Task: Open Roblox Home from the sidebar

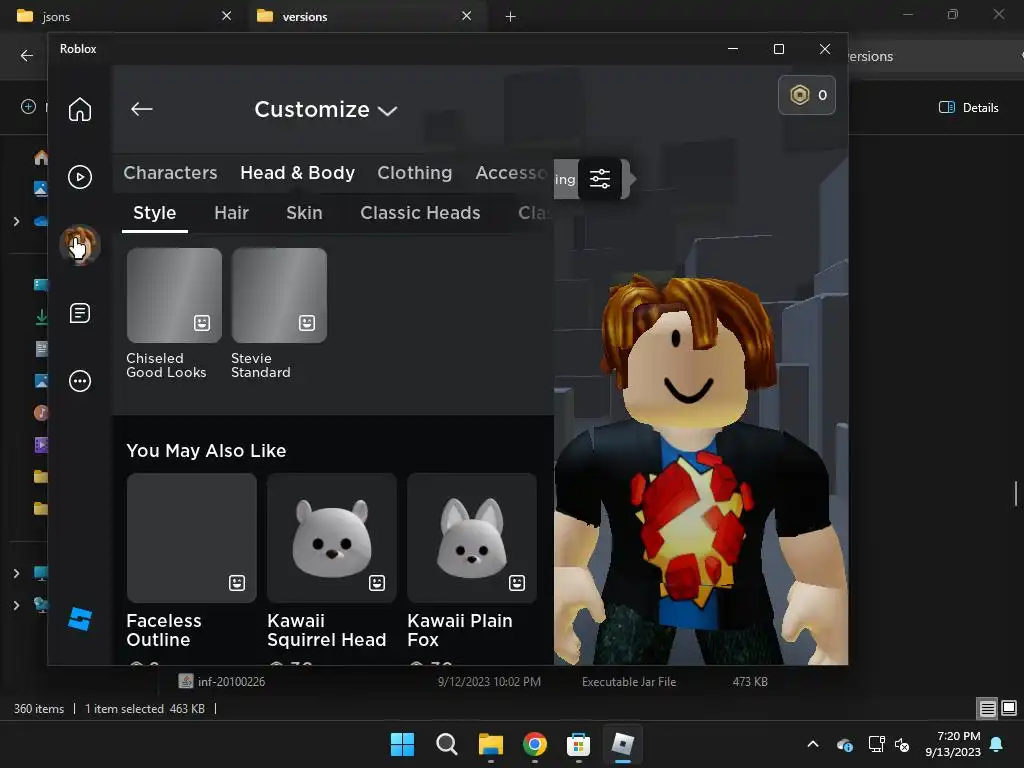Action: click(80, 109)
